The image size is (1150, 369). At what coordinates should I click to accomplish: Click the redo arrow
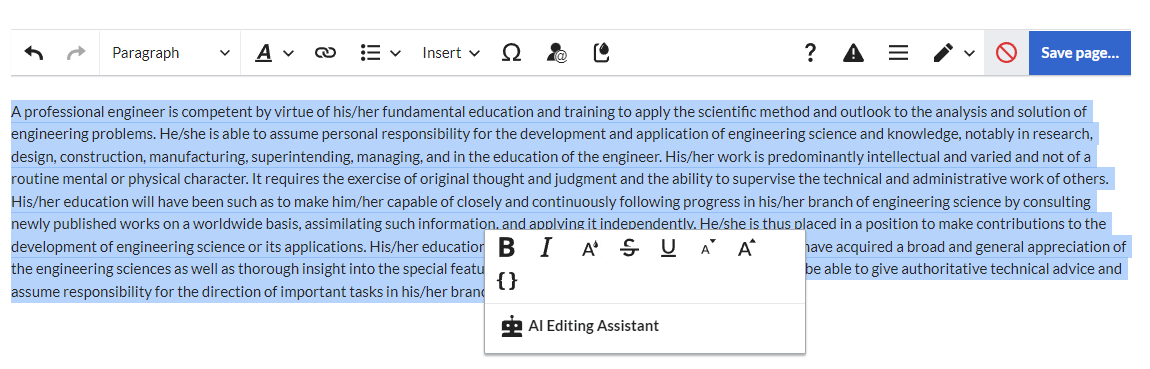(76, 53)
